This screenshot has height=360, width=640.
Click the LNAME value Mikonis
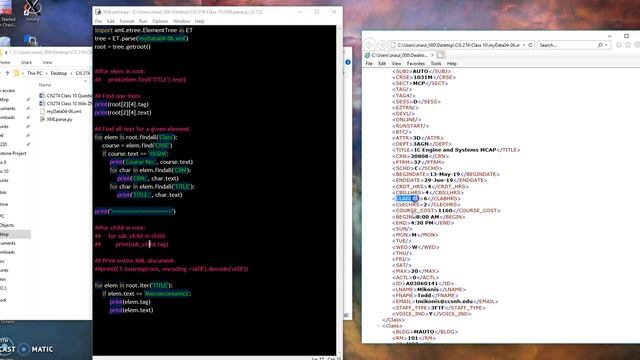(427, 289)
